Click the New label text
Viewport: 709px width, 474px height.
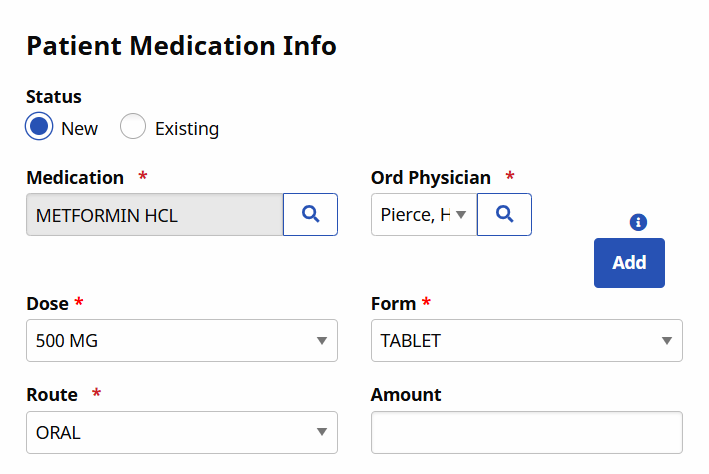click(80, 129)
